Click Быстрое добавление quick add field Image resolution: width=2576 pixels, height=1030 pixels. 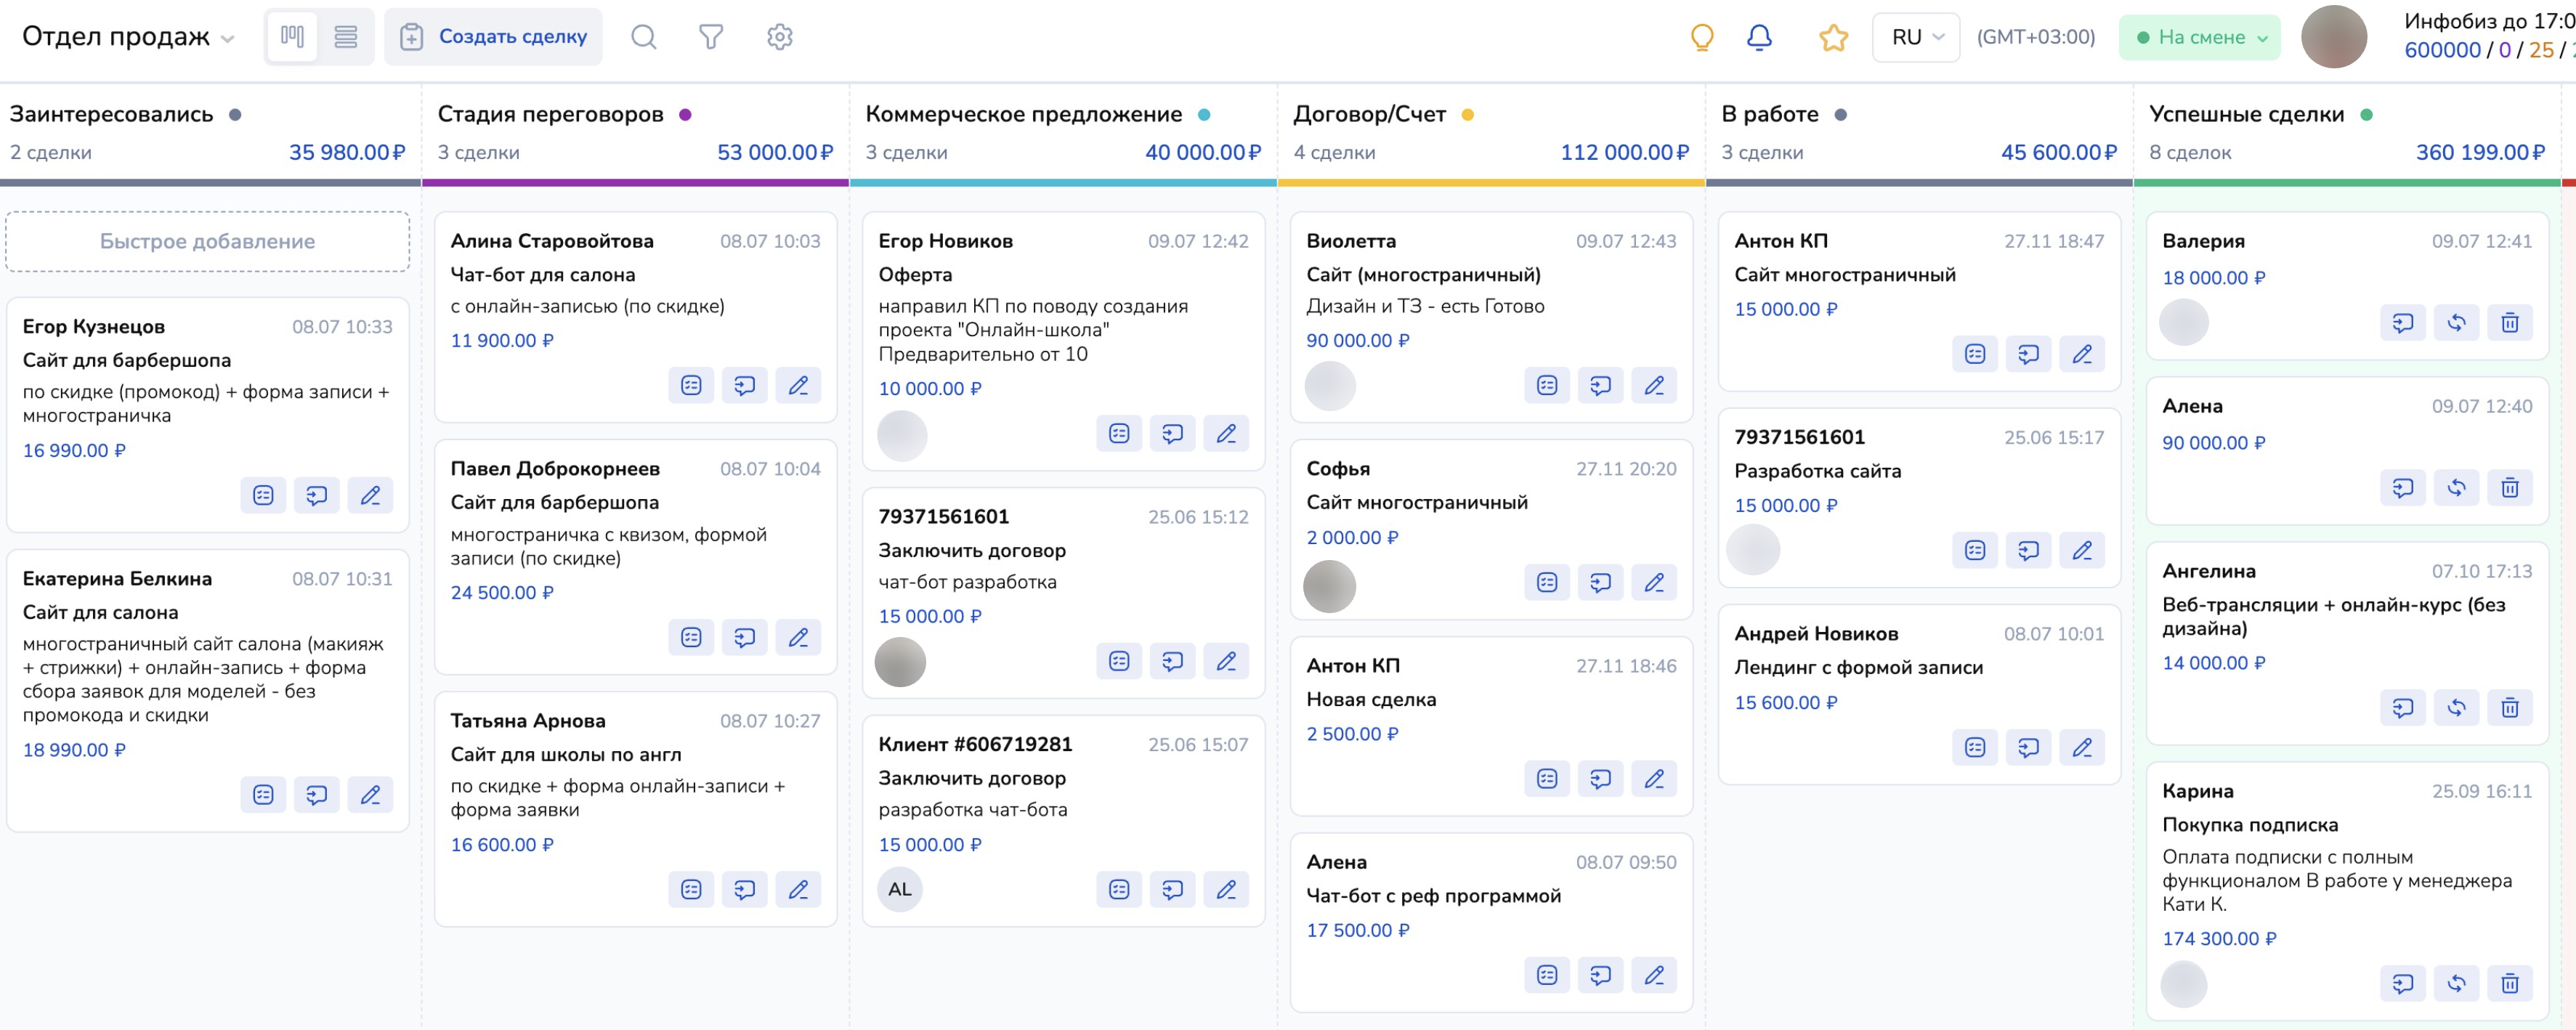(208, 241)
